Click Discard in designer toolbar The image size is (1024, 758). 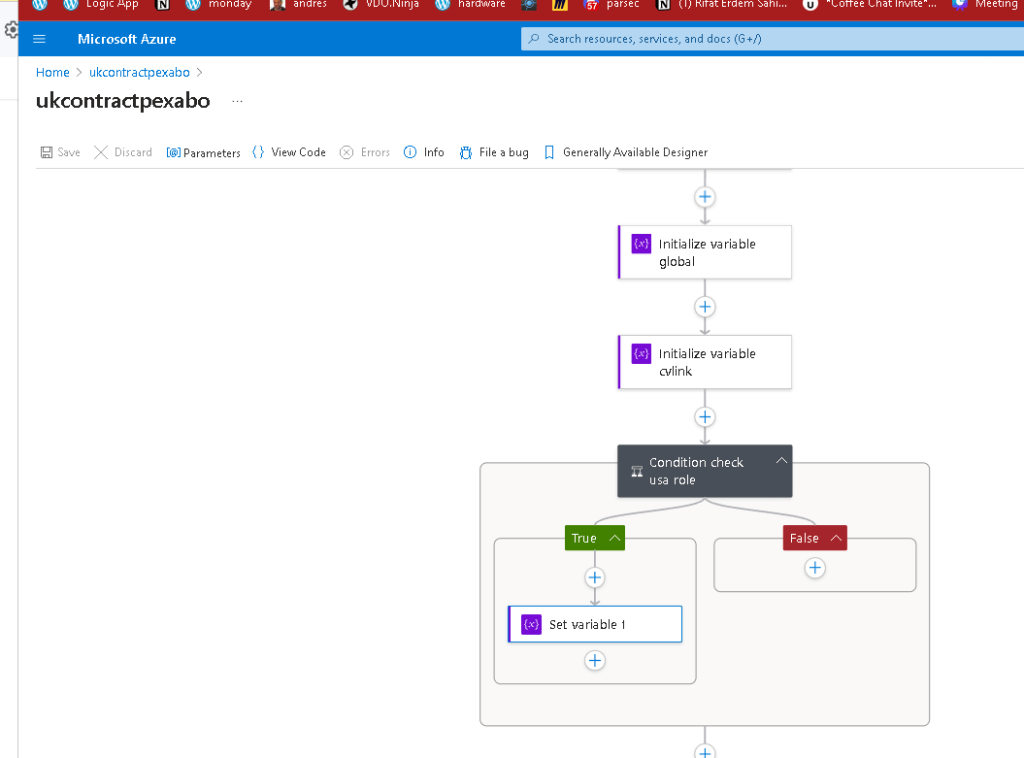click(123, 152)
